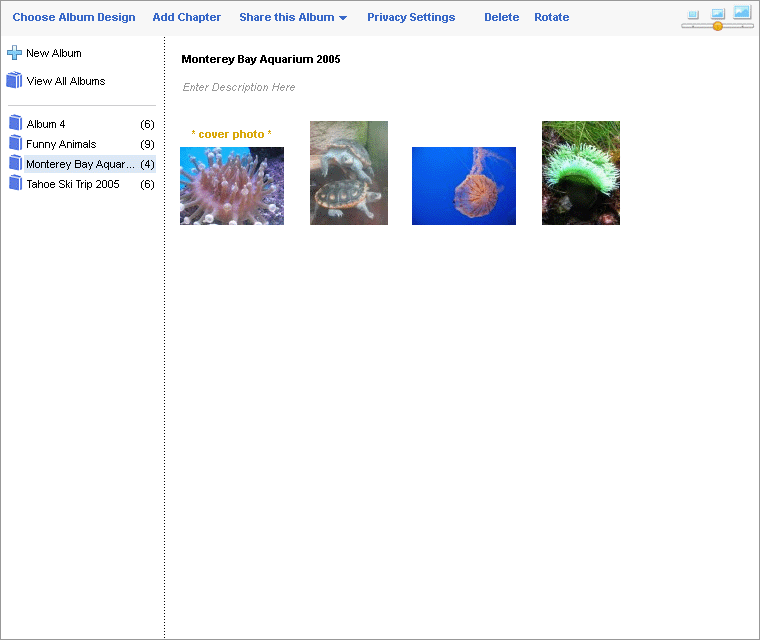Open the Funny Animals album
The image size is (760, 640).
click(x=61, y=144)
